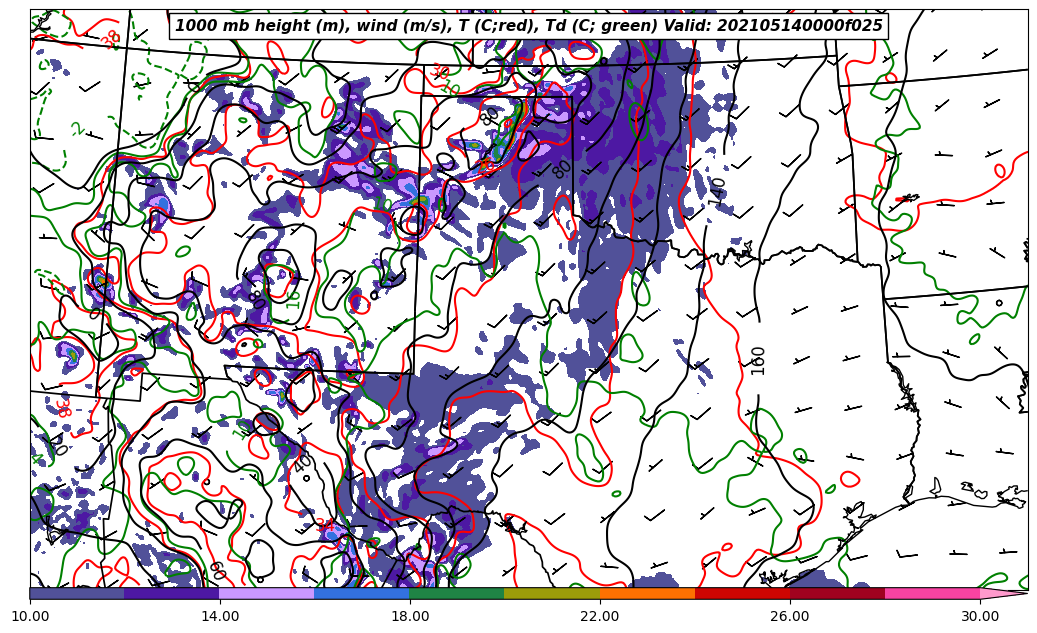The image size is (1037, 633).
Task: Select the bright red colorbar segment
Action: (742, 593)
